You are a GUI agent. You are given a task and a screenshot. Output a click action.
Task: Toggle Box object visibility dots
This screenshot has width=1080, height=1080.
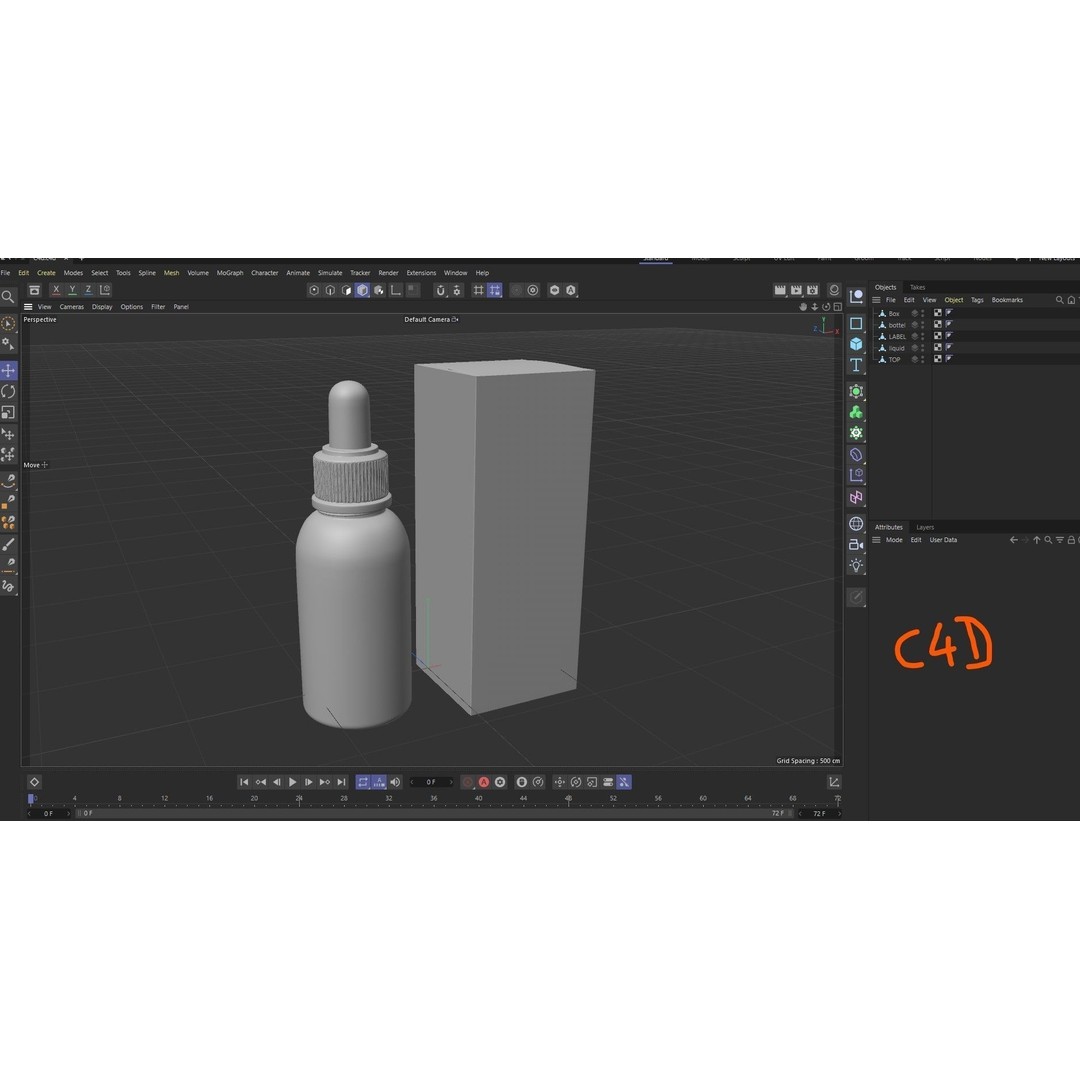pos(922,313)
